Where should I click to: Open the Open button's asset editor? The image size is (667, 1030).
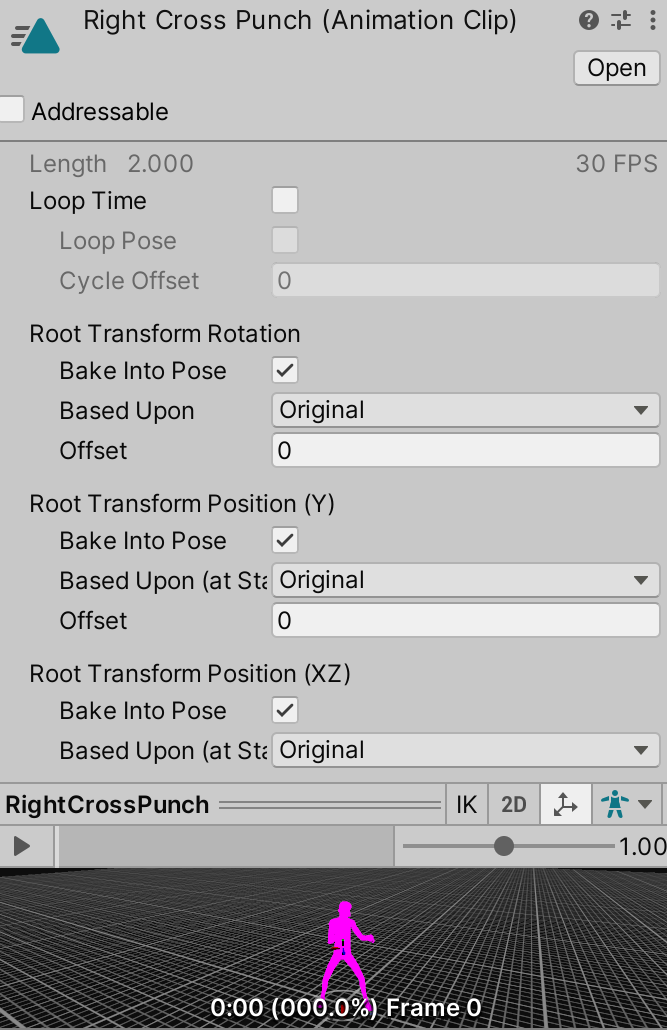point(616,68)
